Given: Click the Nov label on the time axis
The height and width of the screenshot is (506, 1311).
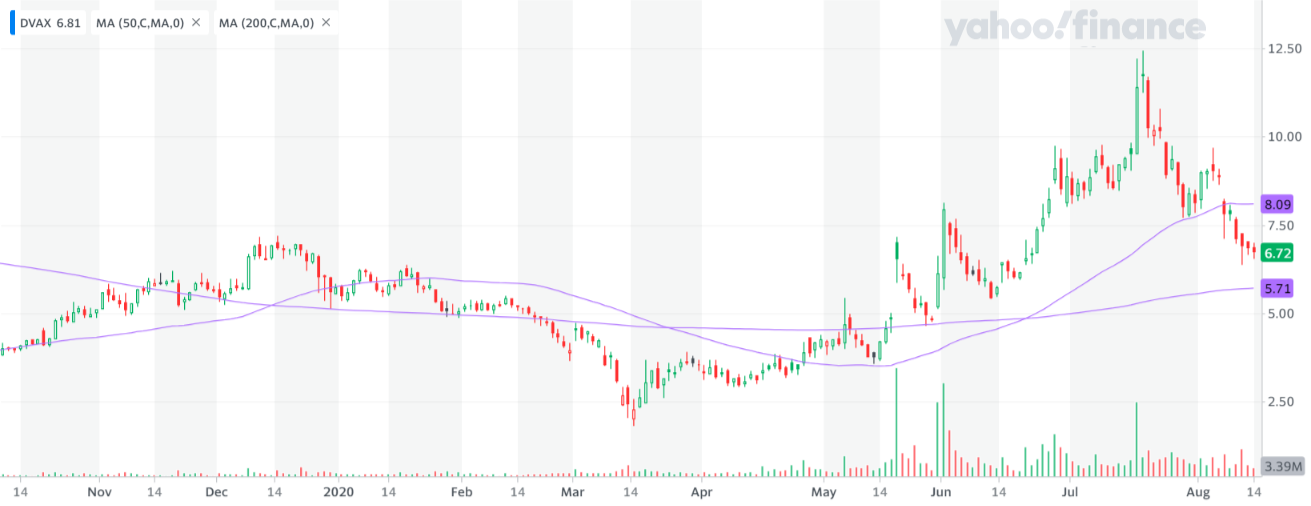Looking at the screenshot, I should click(98, 493).
